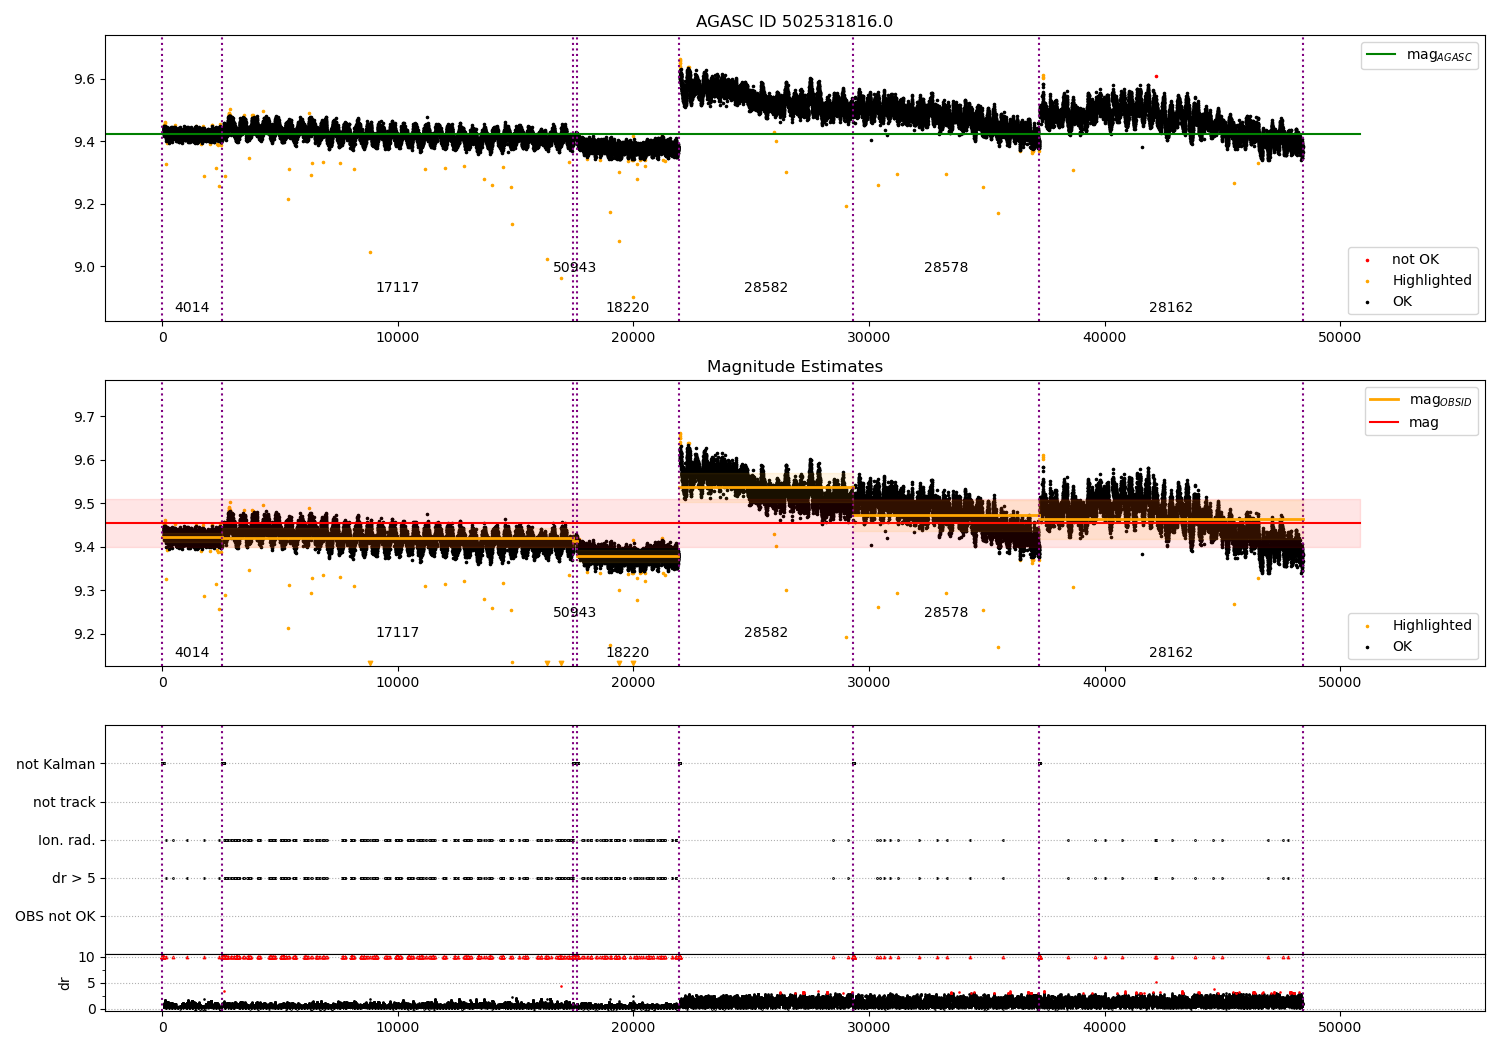This screenshot has width=1500, height=1050.
Task: Click the 'dr > 5' row label
Action: coord(73,879)
